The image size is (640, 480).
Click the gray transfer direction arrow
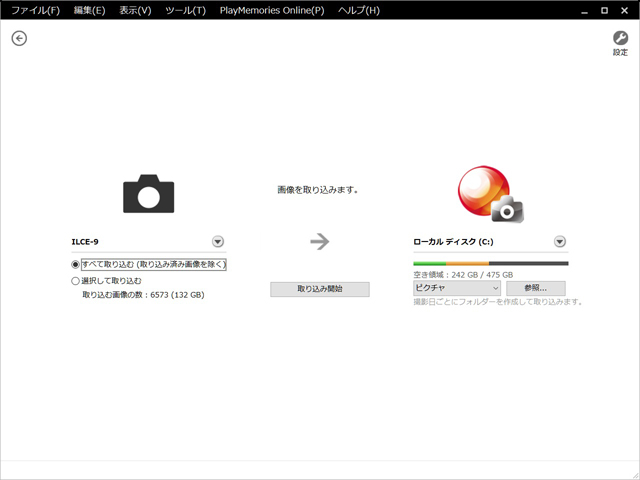point(319,241)
